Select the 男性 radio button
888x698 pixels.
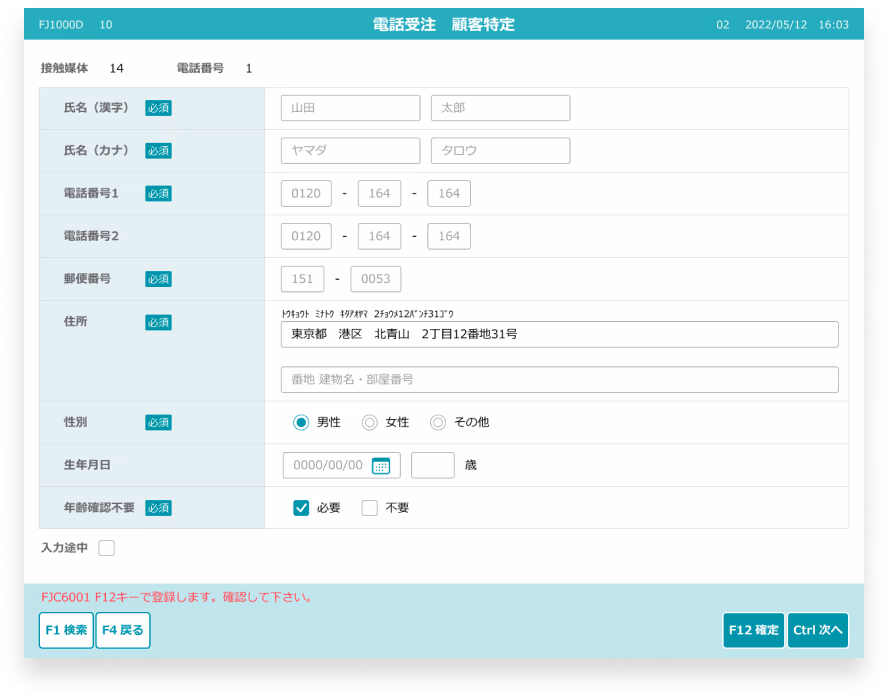301,422
